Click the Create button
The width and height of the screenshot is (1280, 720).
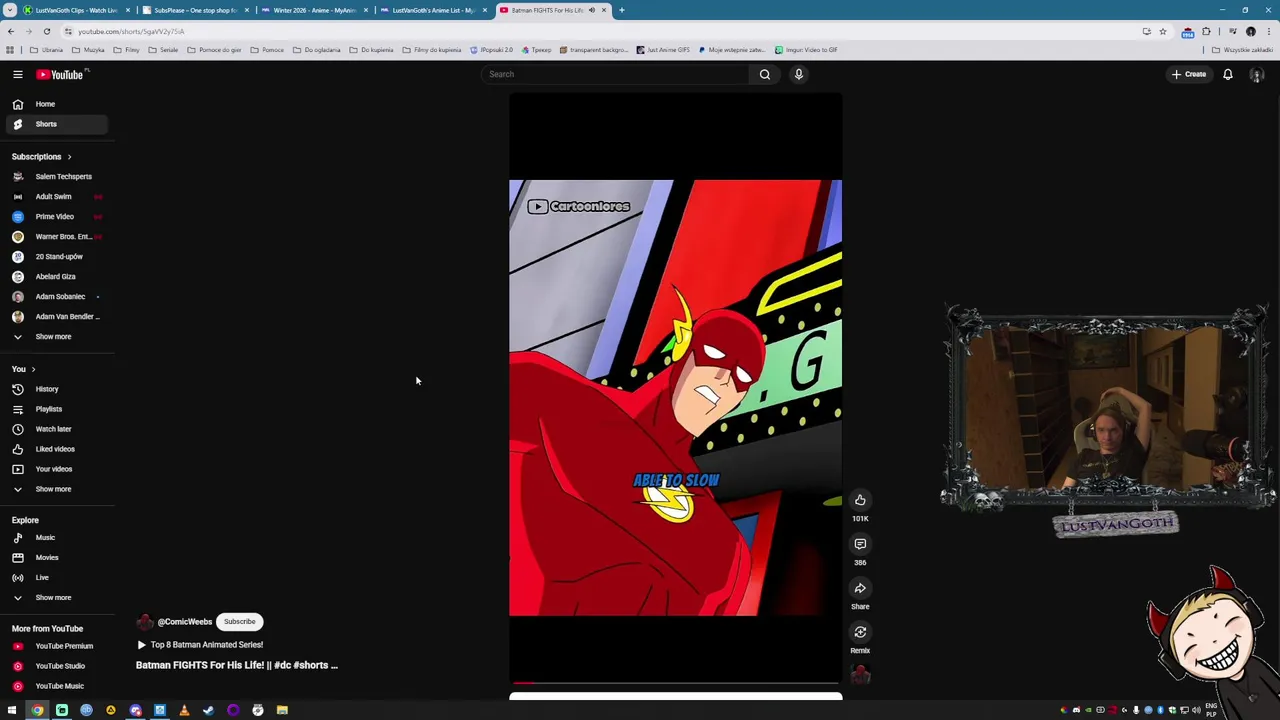(1189, 74)
